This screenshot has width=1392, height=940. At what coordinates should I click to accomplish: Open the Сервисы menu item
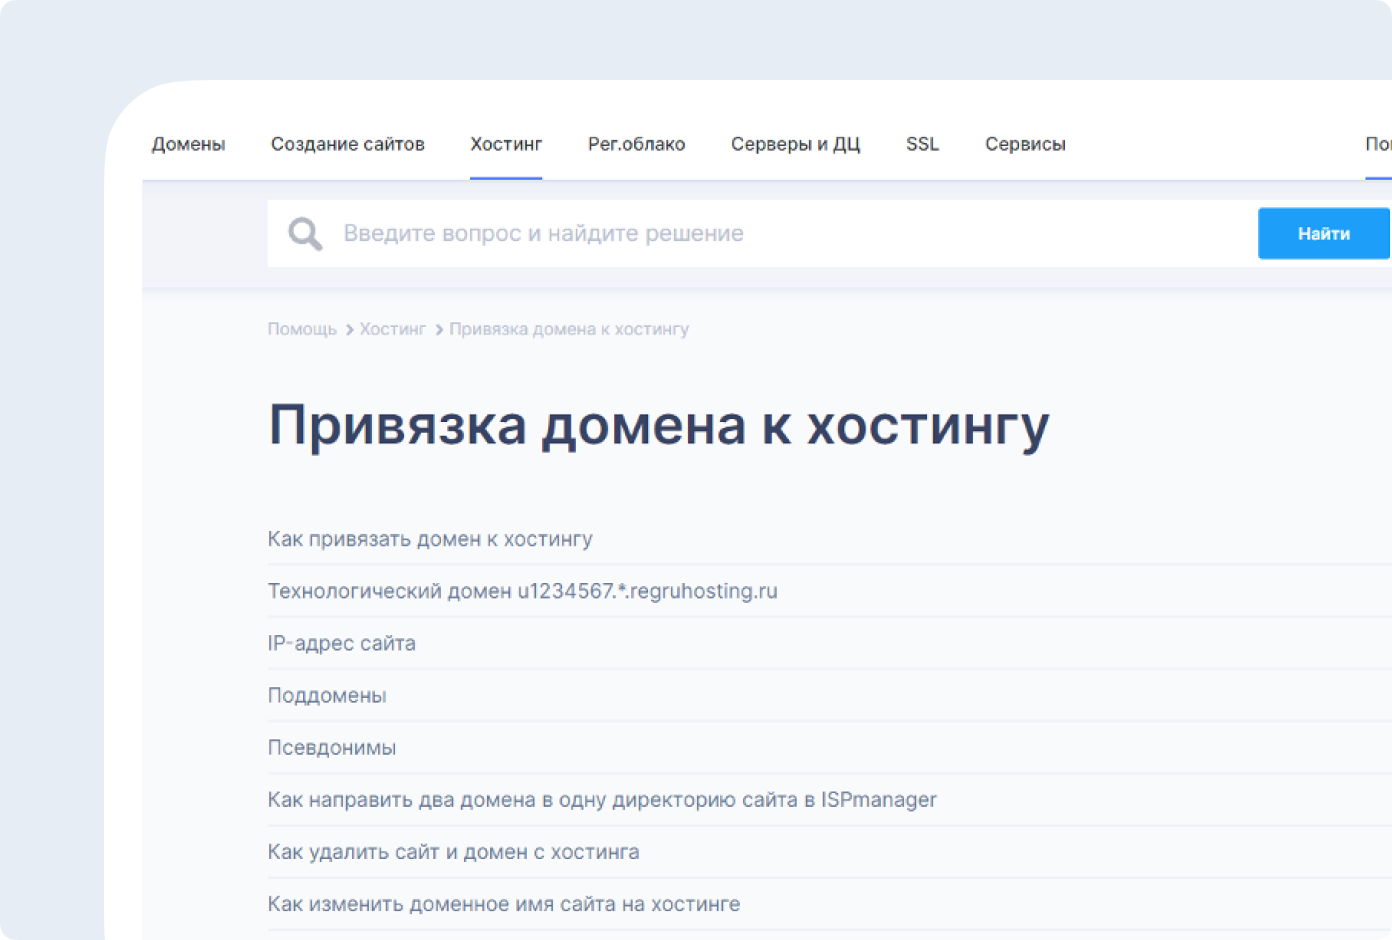pos(1025,144)
